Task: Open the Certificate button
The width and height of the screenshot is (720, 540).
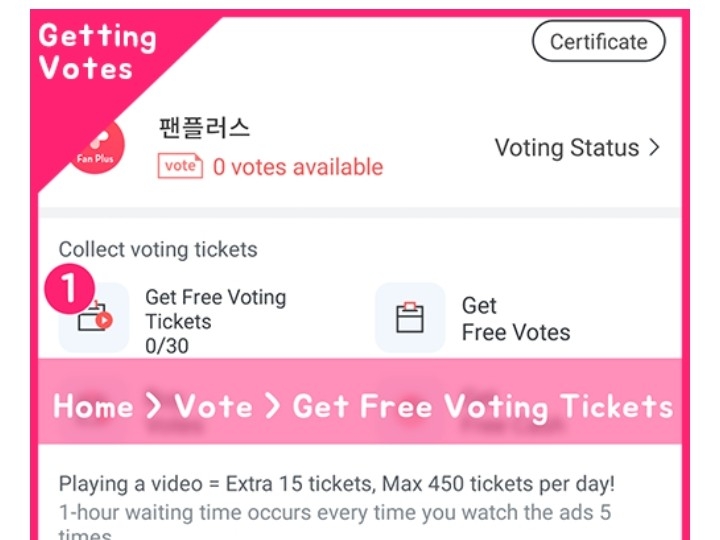Action: (598, 42)
